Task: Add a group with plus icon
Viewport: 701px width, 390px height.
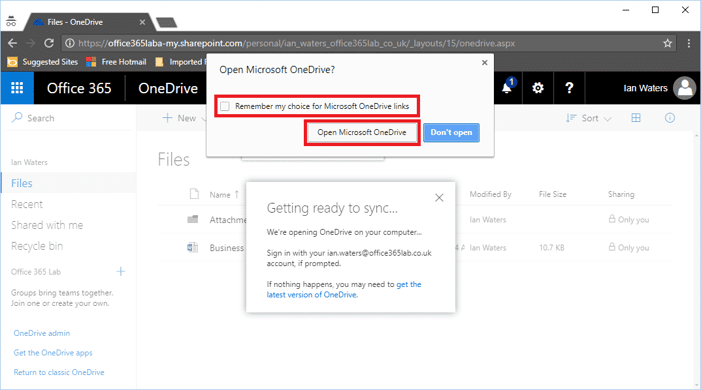Action: [x=121, y=271]
